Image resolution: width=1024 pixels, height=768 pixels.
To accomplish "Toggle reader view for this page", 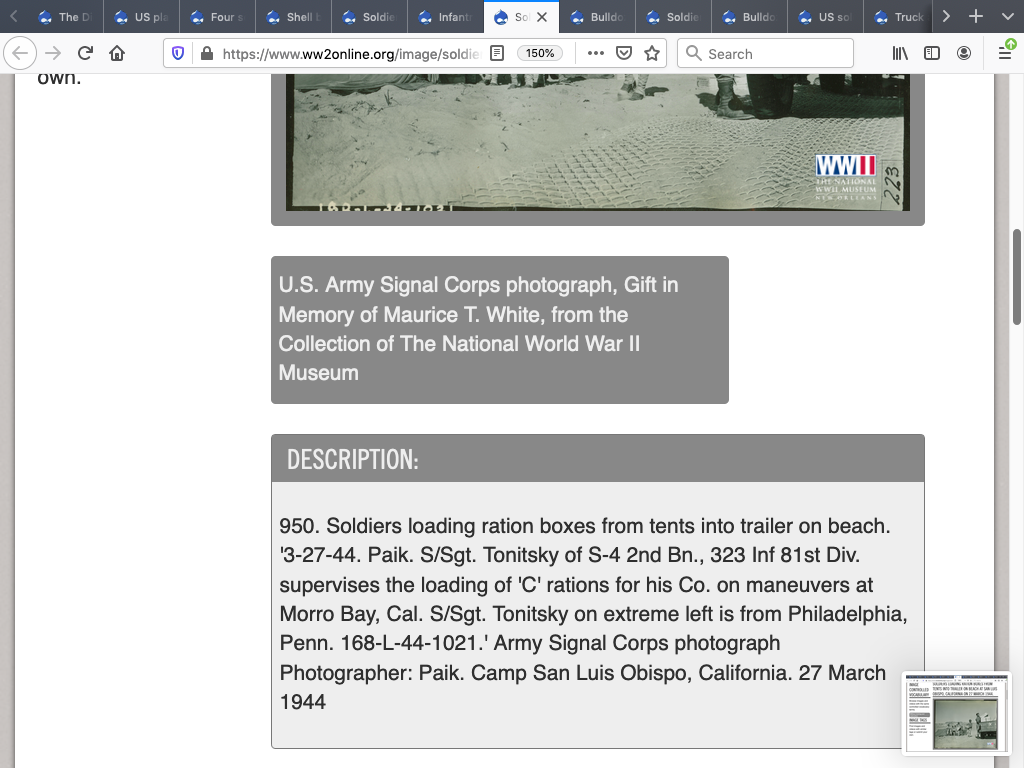I will coord(497,54).
